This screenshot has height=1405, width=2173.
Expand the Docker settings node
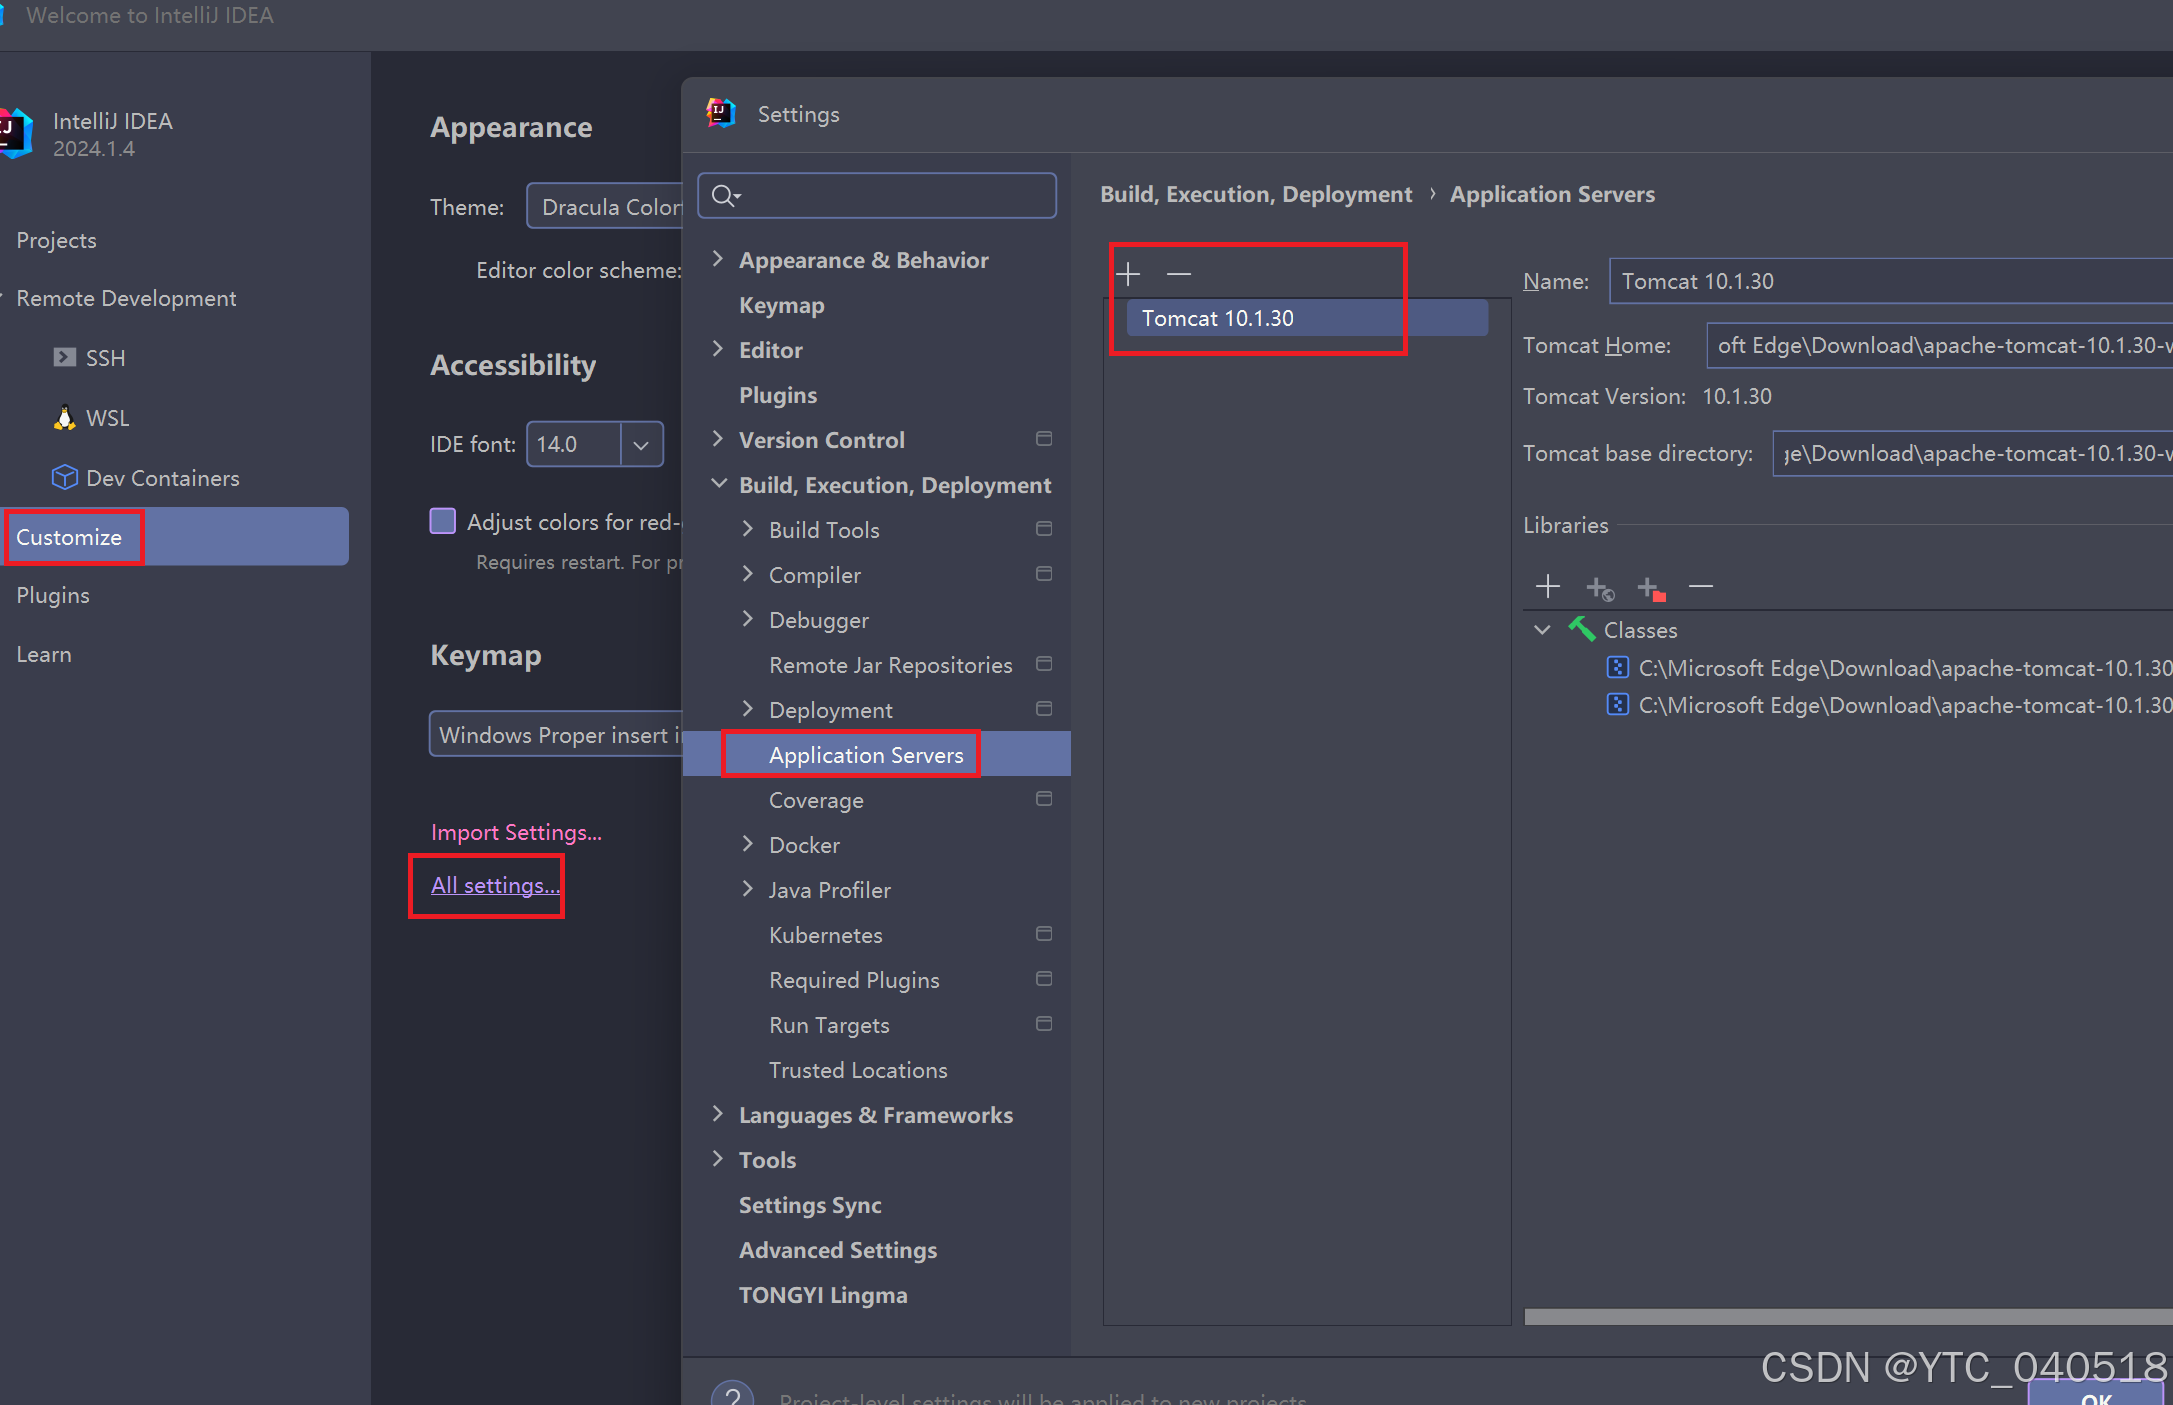tap(748, 844)
